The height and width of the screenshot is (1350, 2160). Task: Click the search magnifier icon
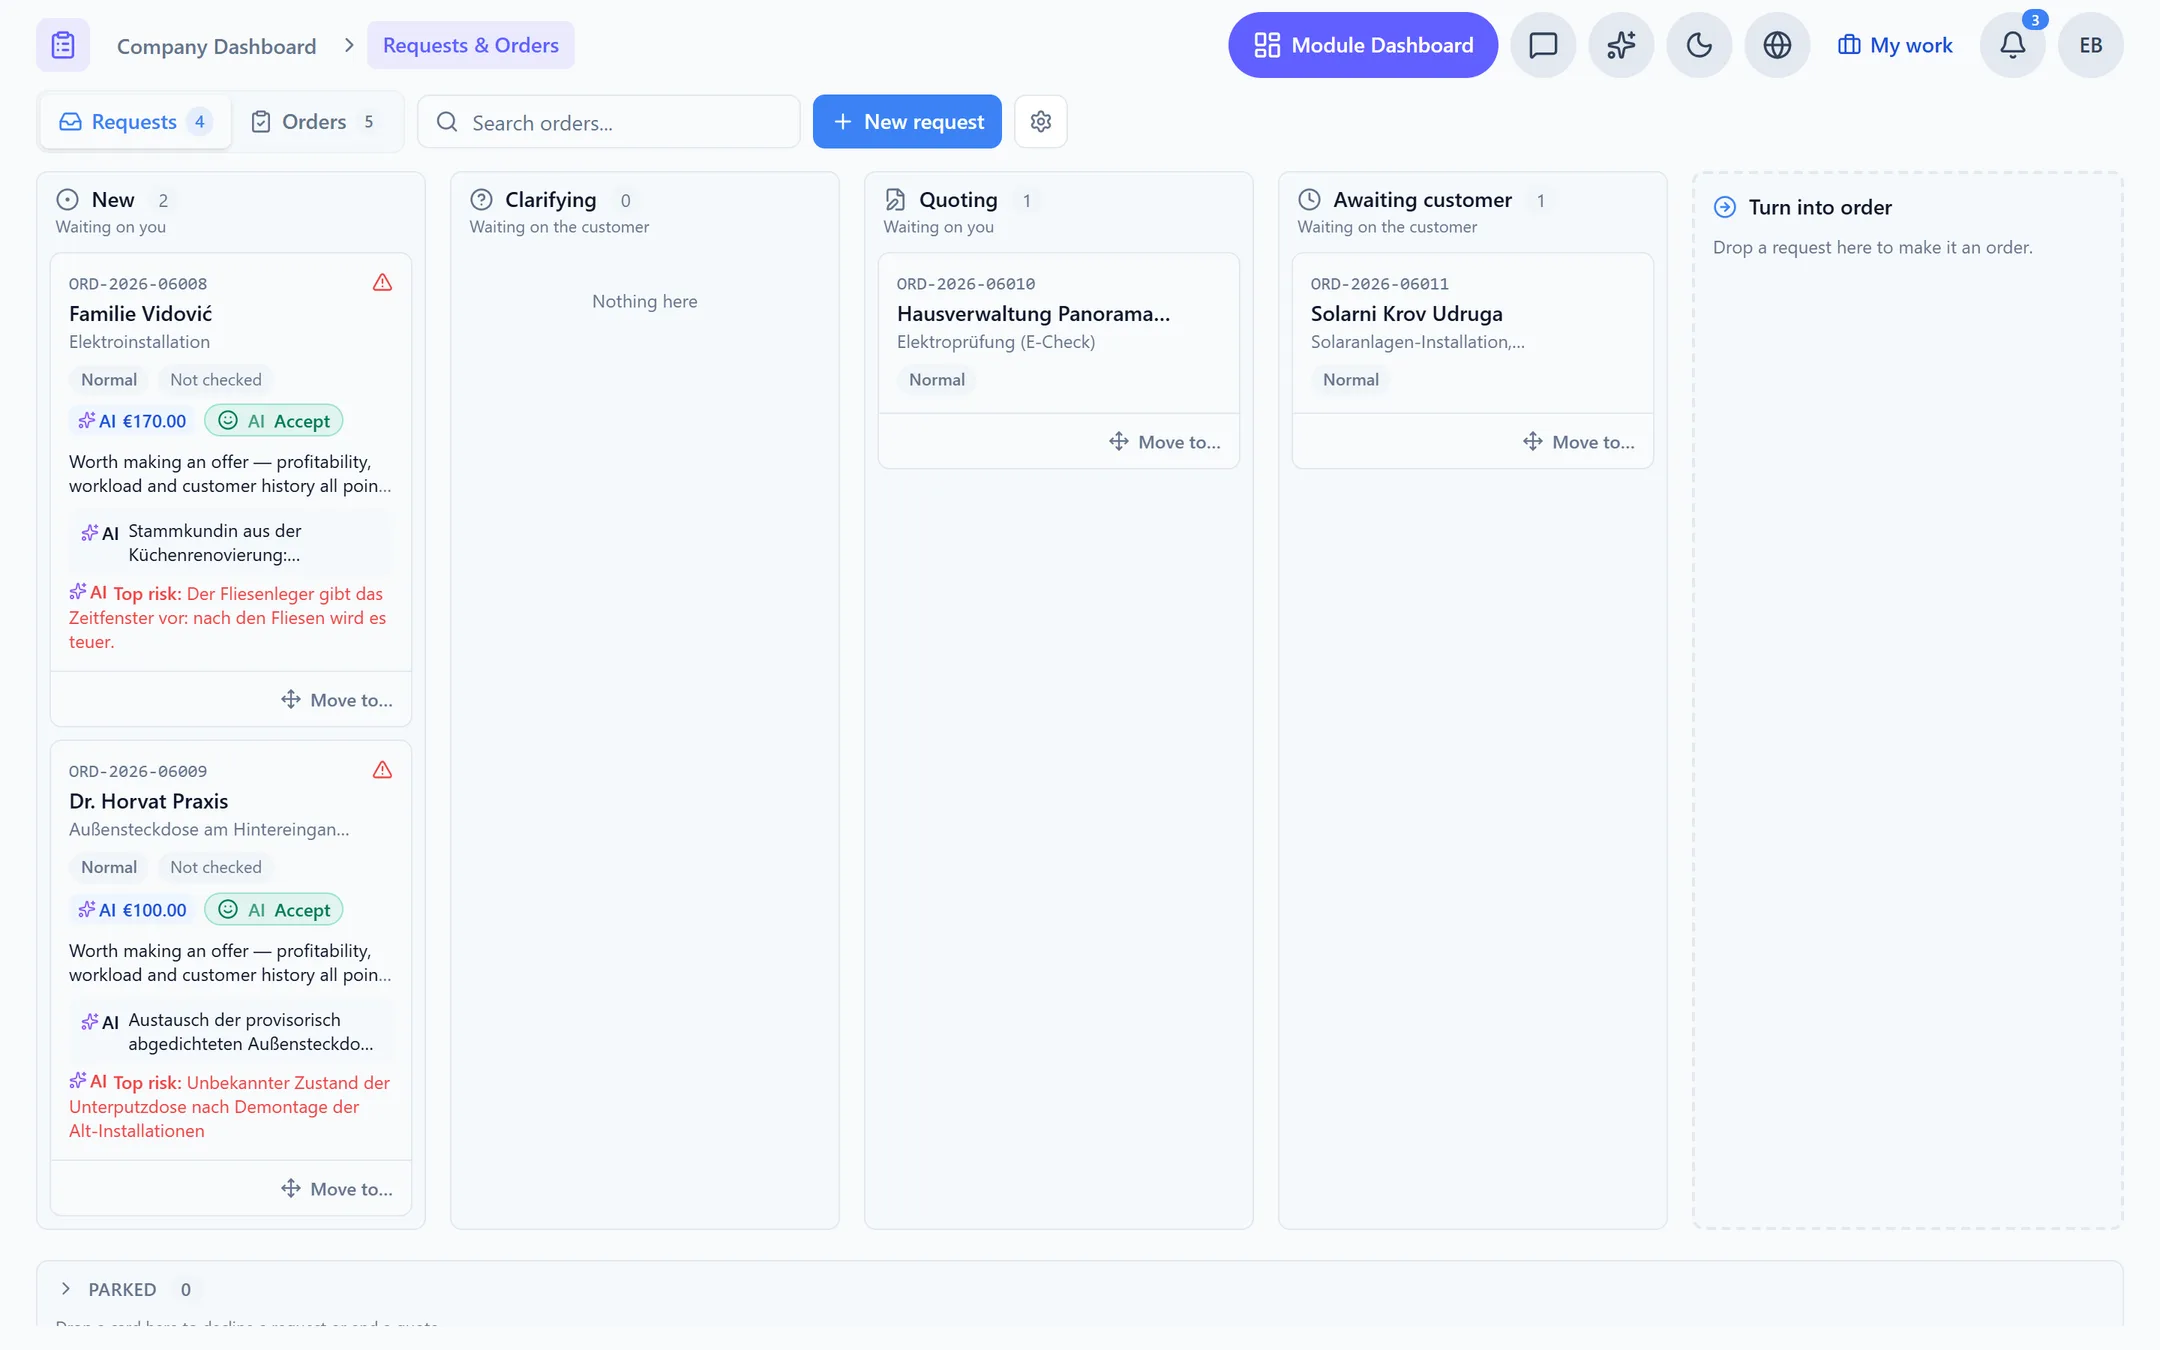[x=447, y=122]
